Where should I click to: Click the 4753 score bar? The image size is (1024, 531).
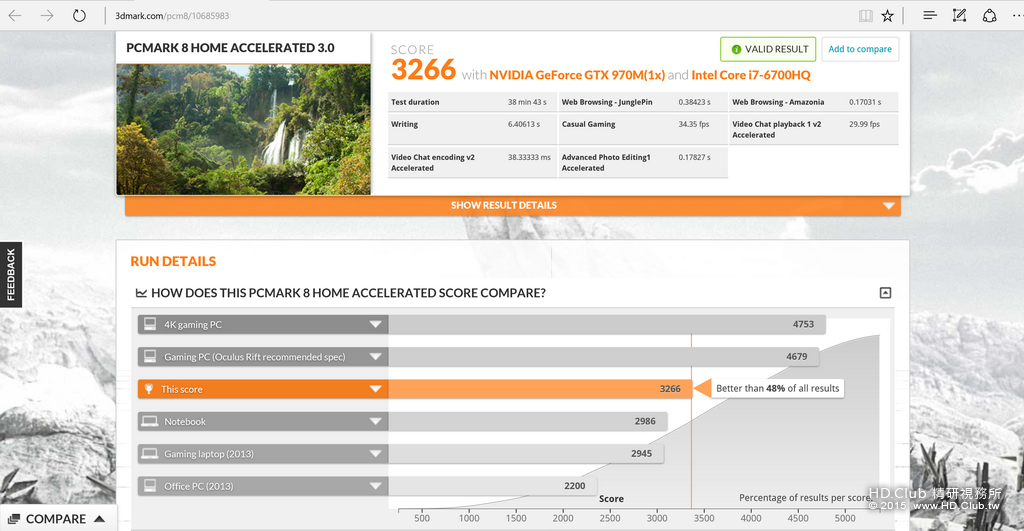(x=607, y=325)
